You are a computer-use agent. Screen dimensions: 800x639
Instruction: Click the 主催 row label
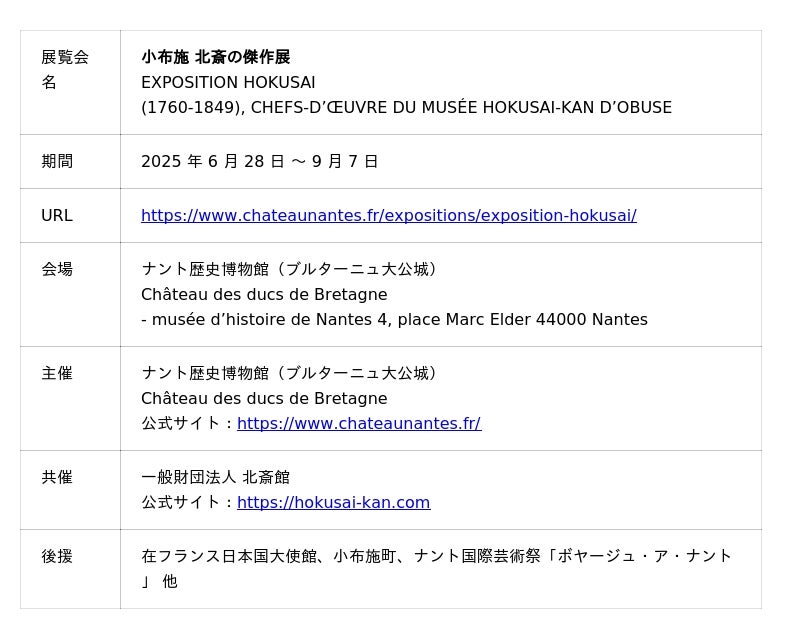(x=56, y=373)
